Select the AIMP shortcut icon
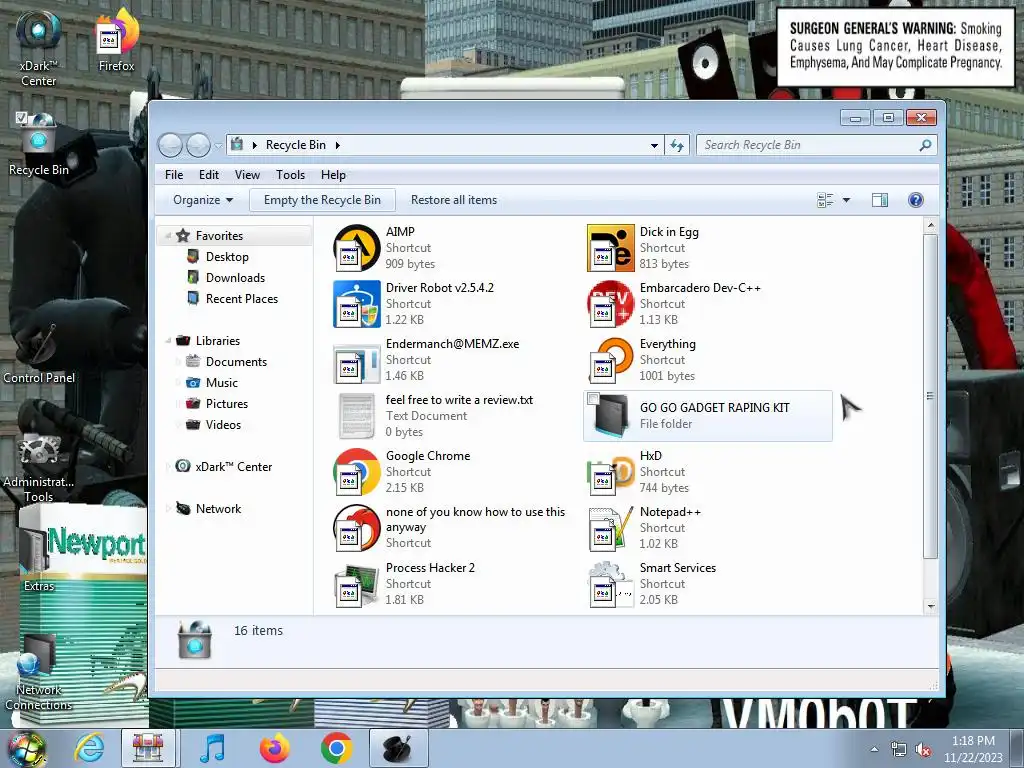The width and height of the screenshot is (1024, 768). click(357, 248)
